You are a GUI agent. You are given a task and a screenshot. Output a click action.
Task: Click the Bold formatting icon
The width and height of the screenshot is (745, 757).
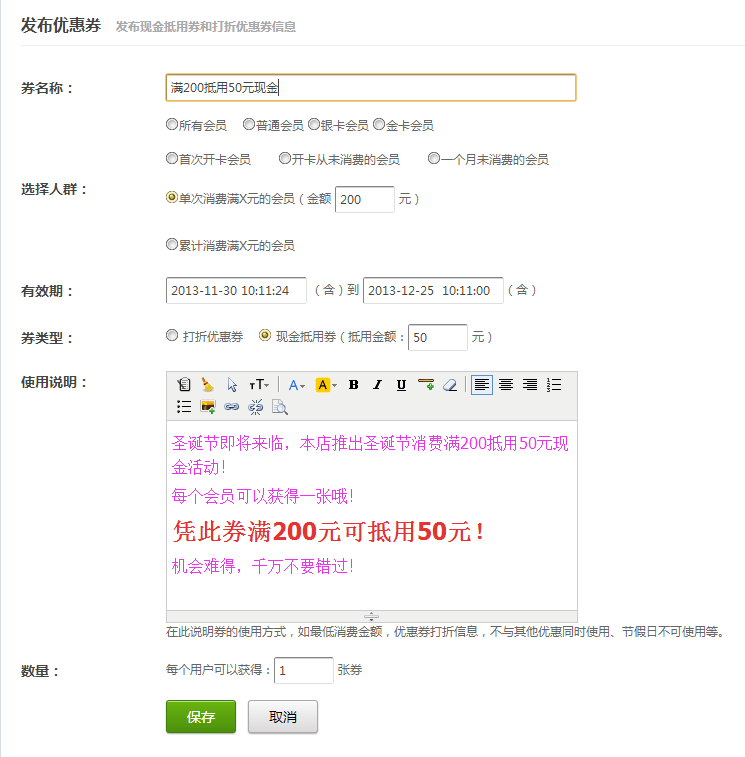353,385
